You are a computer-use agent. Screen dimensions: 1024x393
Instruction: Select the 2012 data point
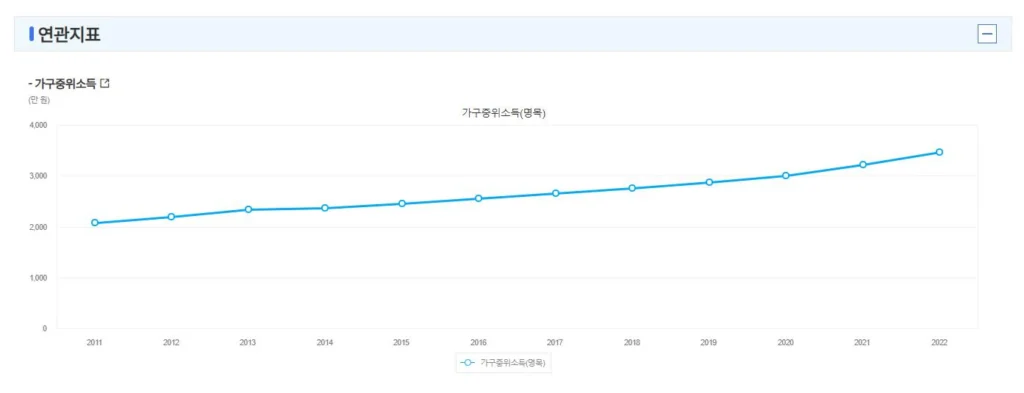[x=171, y=217]
